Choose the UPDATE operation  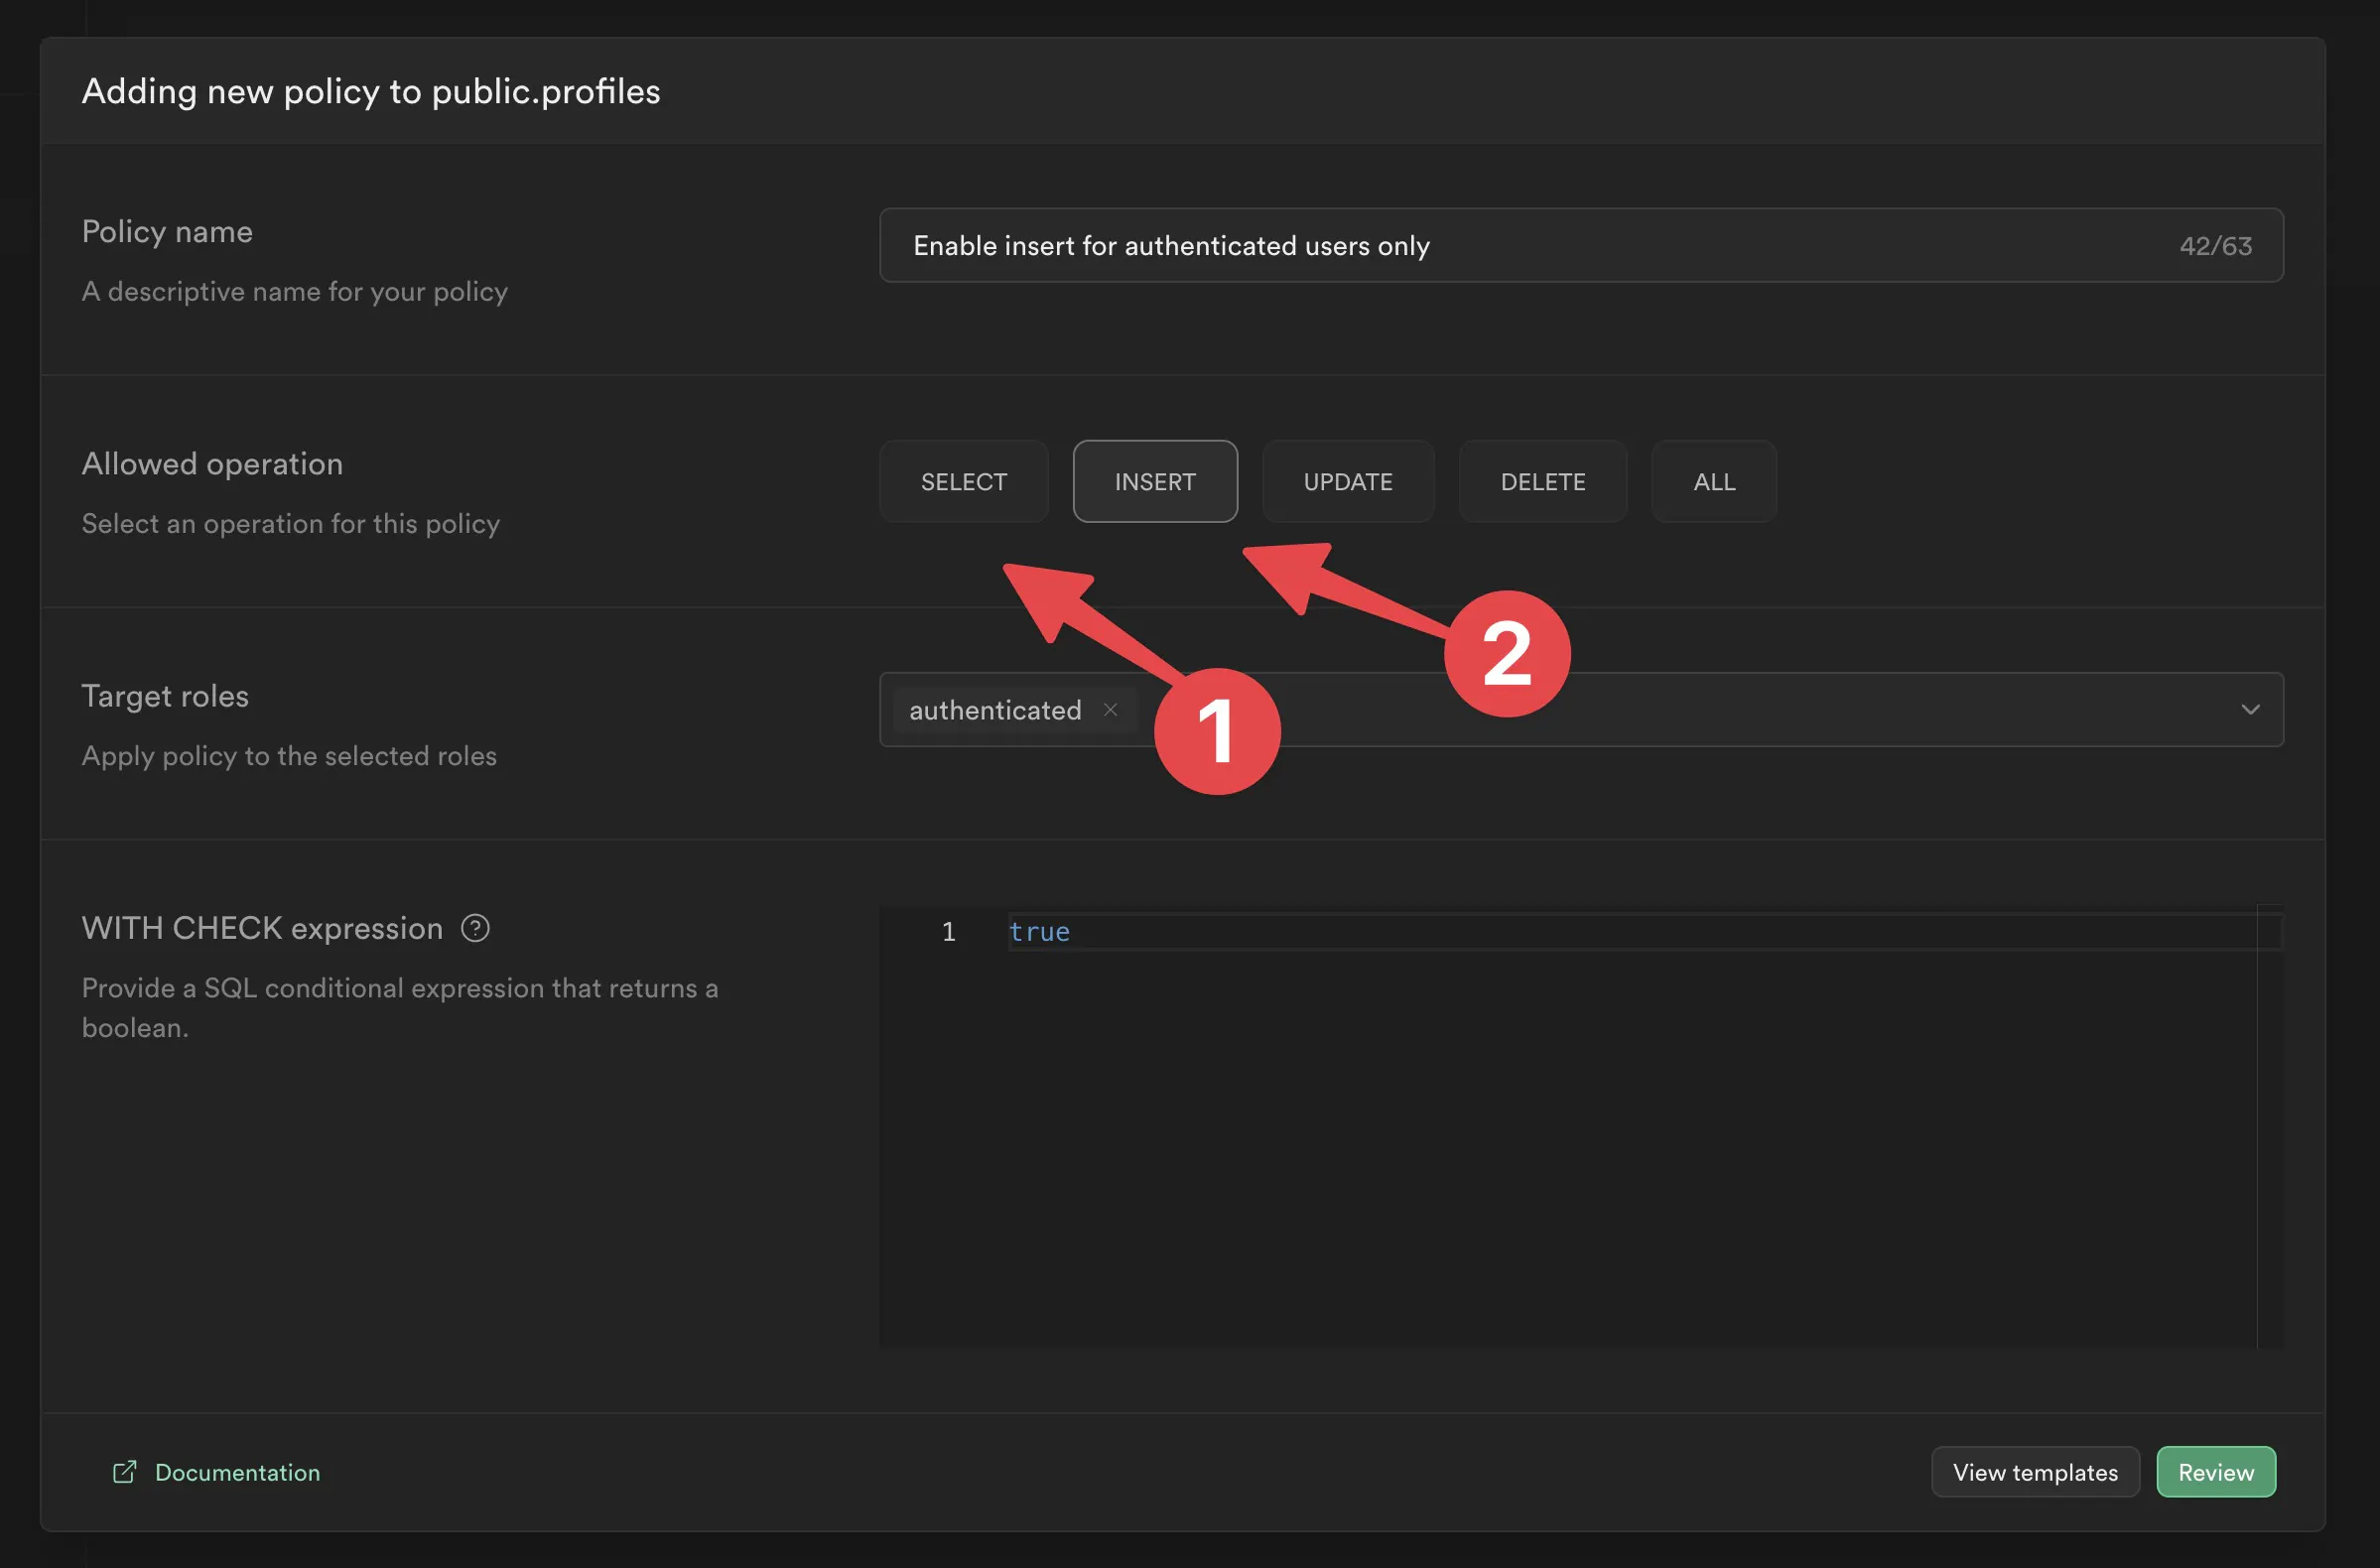pyautogui.click(x=1347, y=482)
